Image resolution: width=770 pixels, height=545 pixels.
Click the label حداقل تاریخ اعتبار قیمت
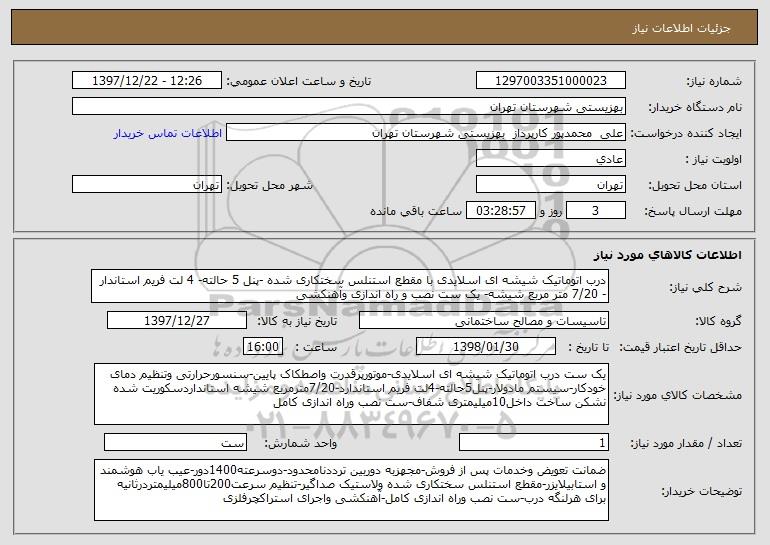(680, 347)
